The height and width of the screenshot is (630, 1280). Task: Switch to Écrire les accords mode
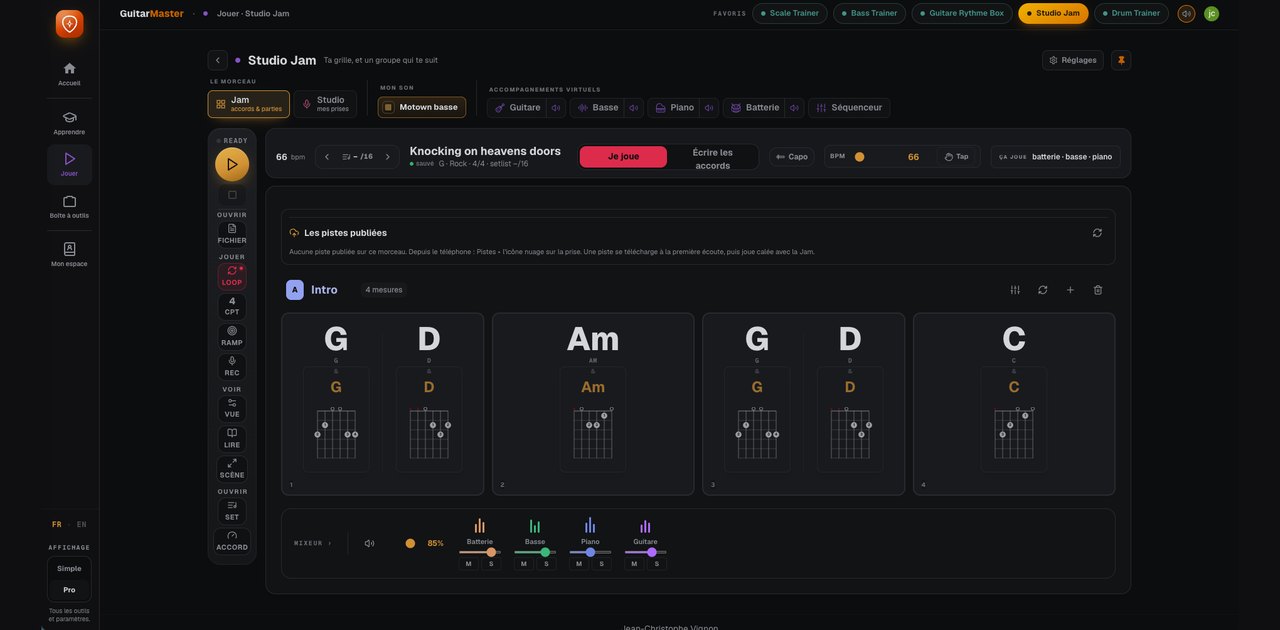(713, 158)
